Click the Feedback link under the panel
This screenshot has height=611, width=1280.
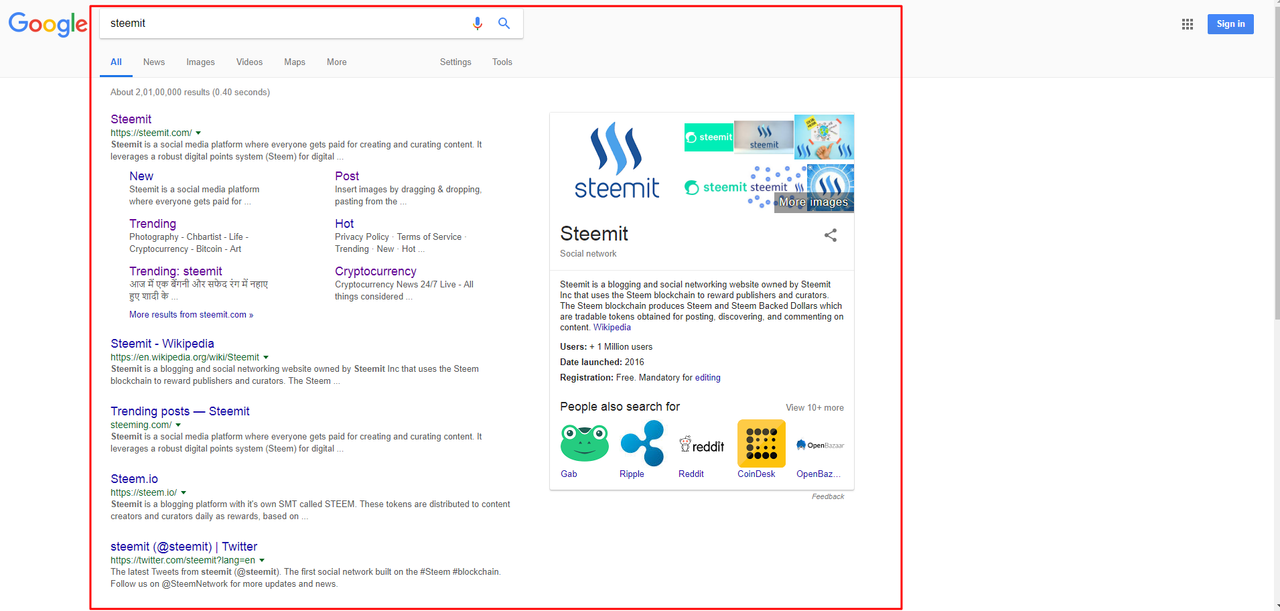pos(828,497)
